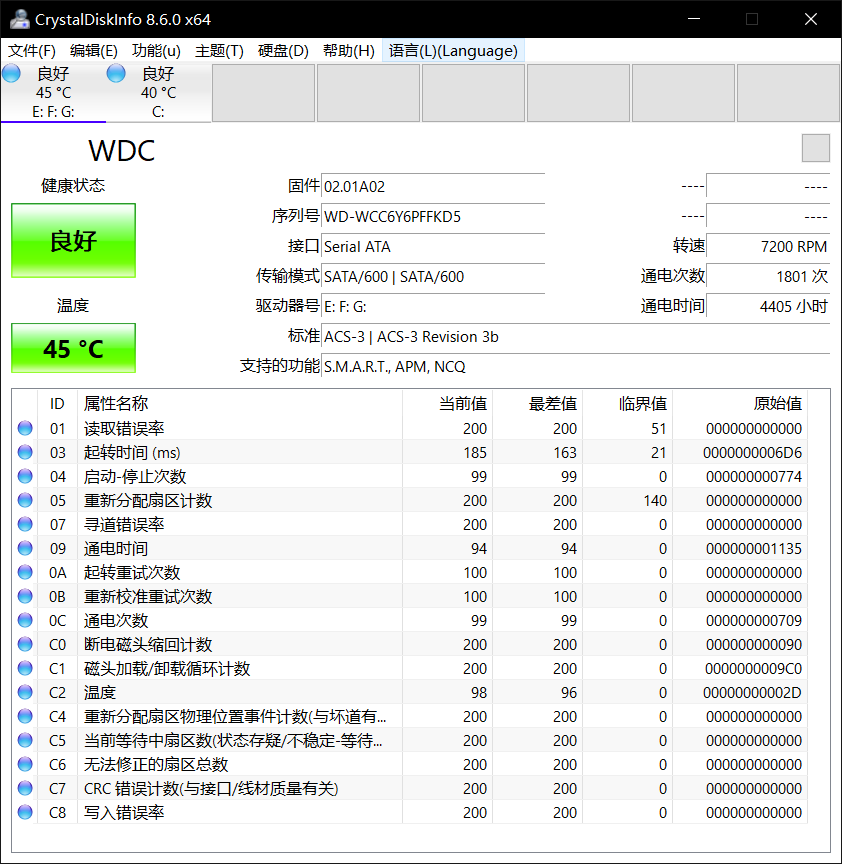Open the 编辑(E) menu

[x=94, y=51]
